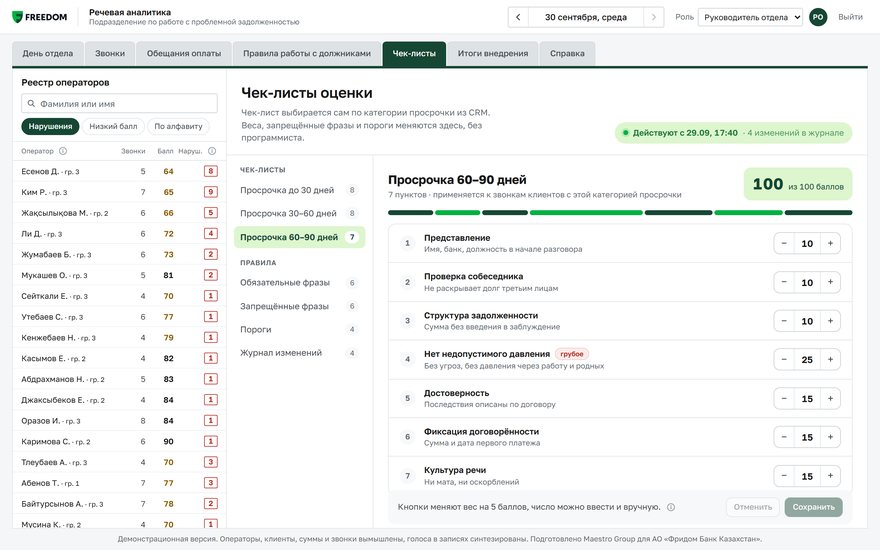
Task: Click the info icon beside Наруш. column
Action: [x=212, y=151]
